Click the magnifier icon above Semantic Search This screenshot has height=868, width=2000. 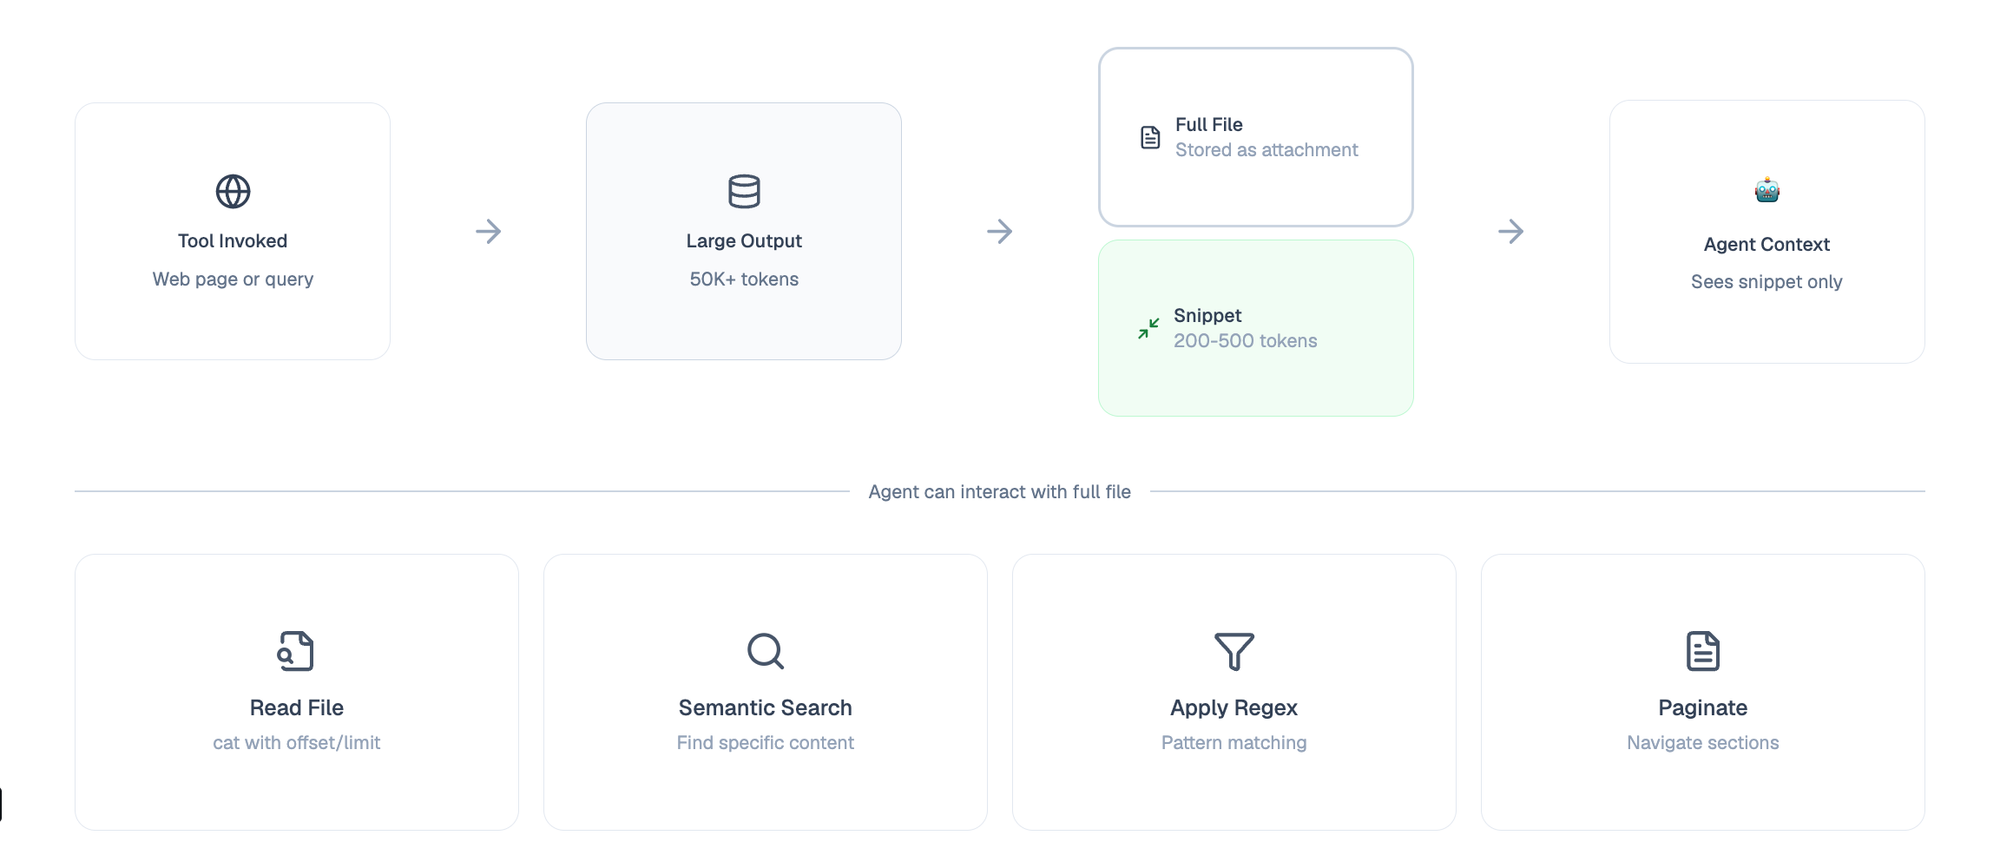[765, 651]
